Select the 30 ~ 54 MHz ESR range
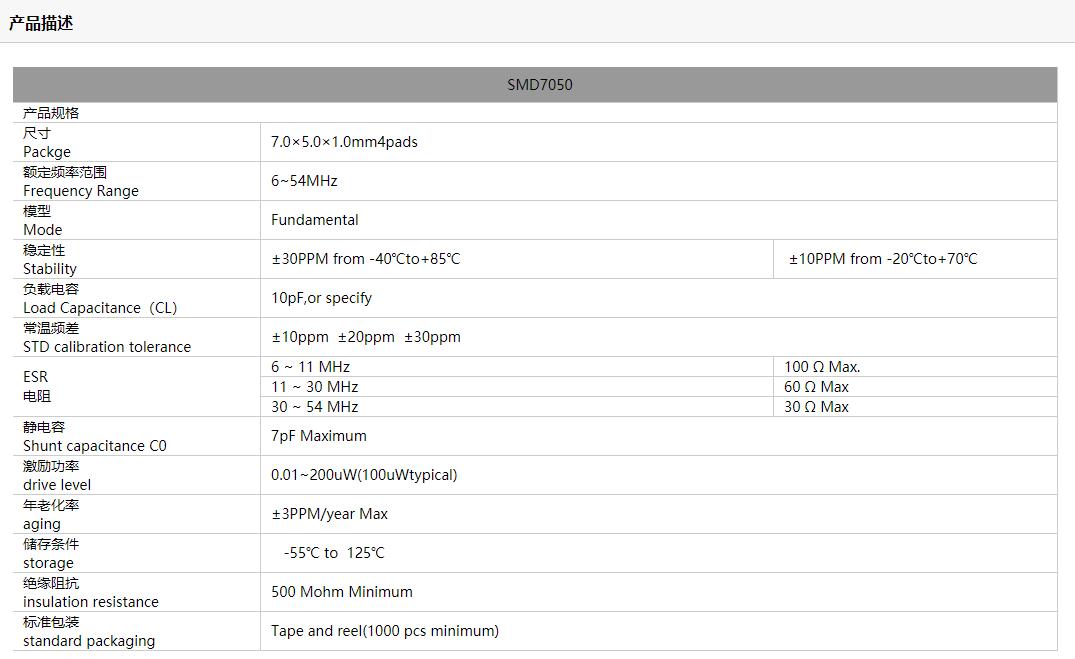Image resolution: width=1075 pixels, height=659 pixels. pyautogui.click(x=314, y=407)
